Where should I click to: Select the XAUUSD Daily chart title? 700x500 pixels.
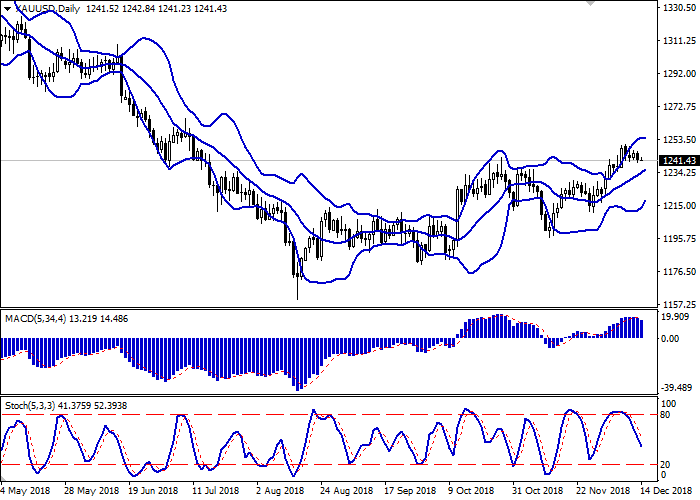tap(44, 8)
